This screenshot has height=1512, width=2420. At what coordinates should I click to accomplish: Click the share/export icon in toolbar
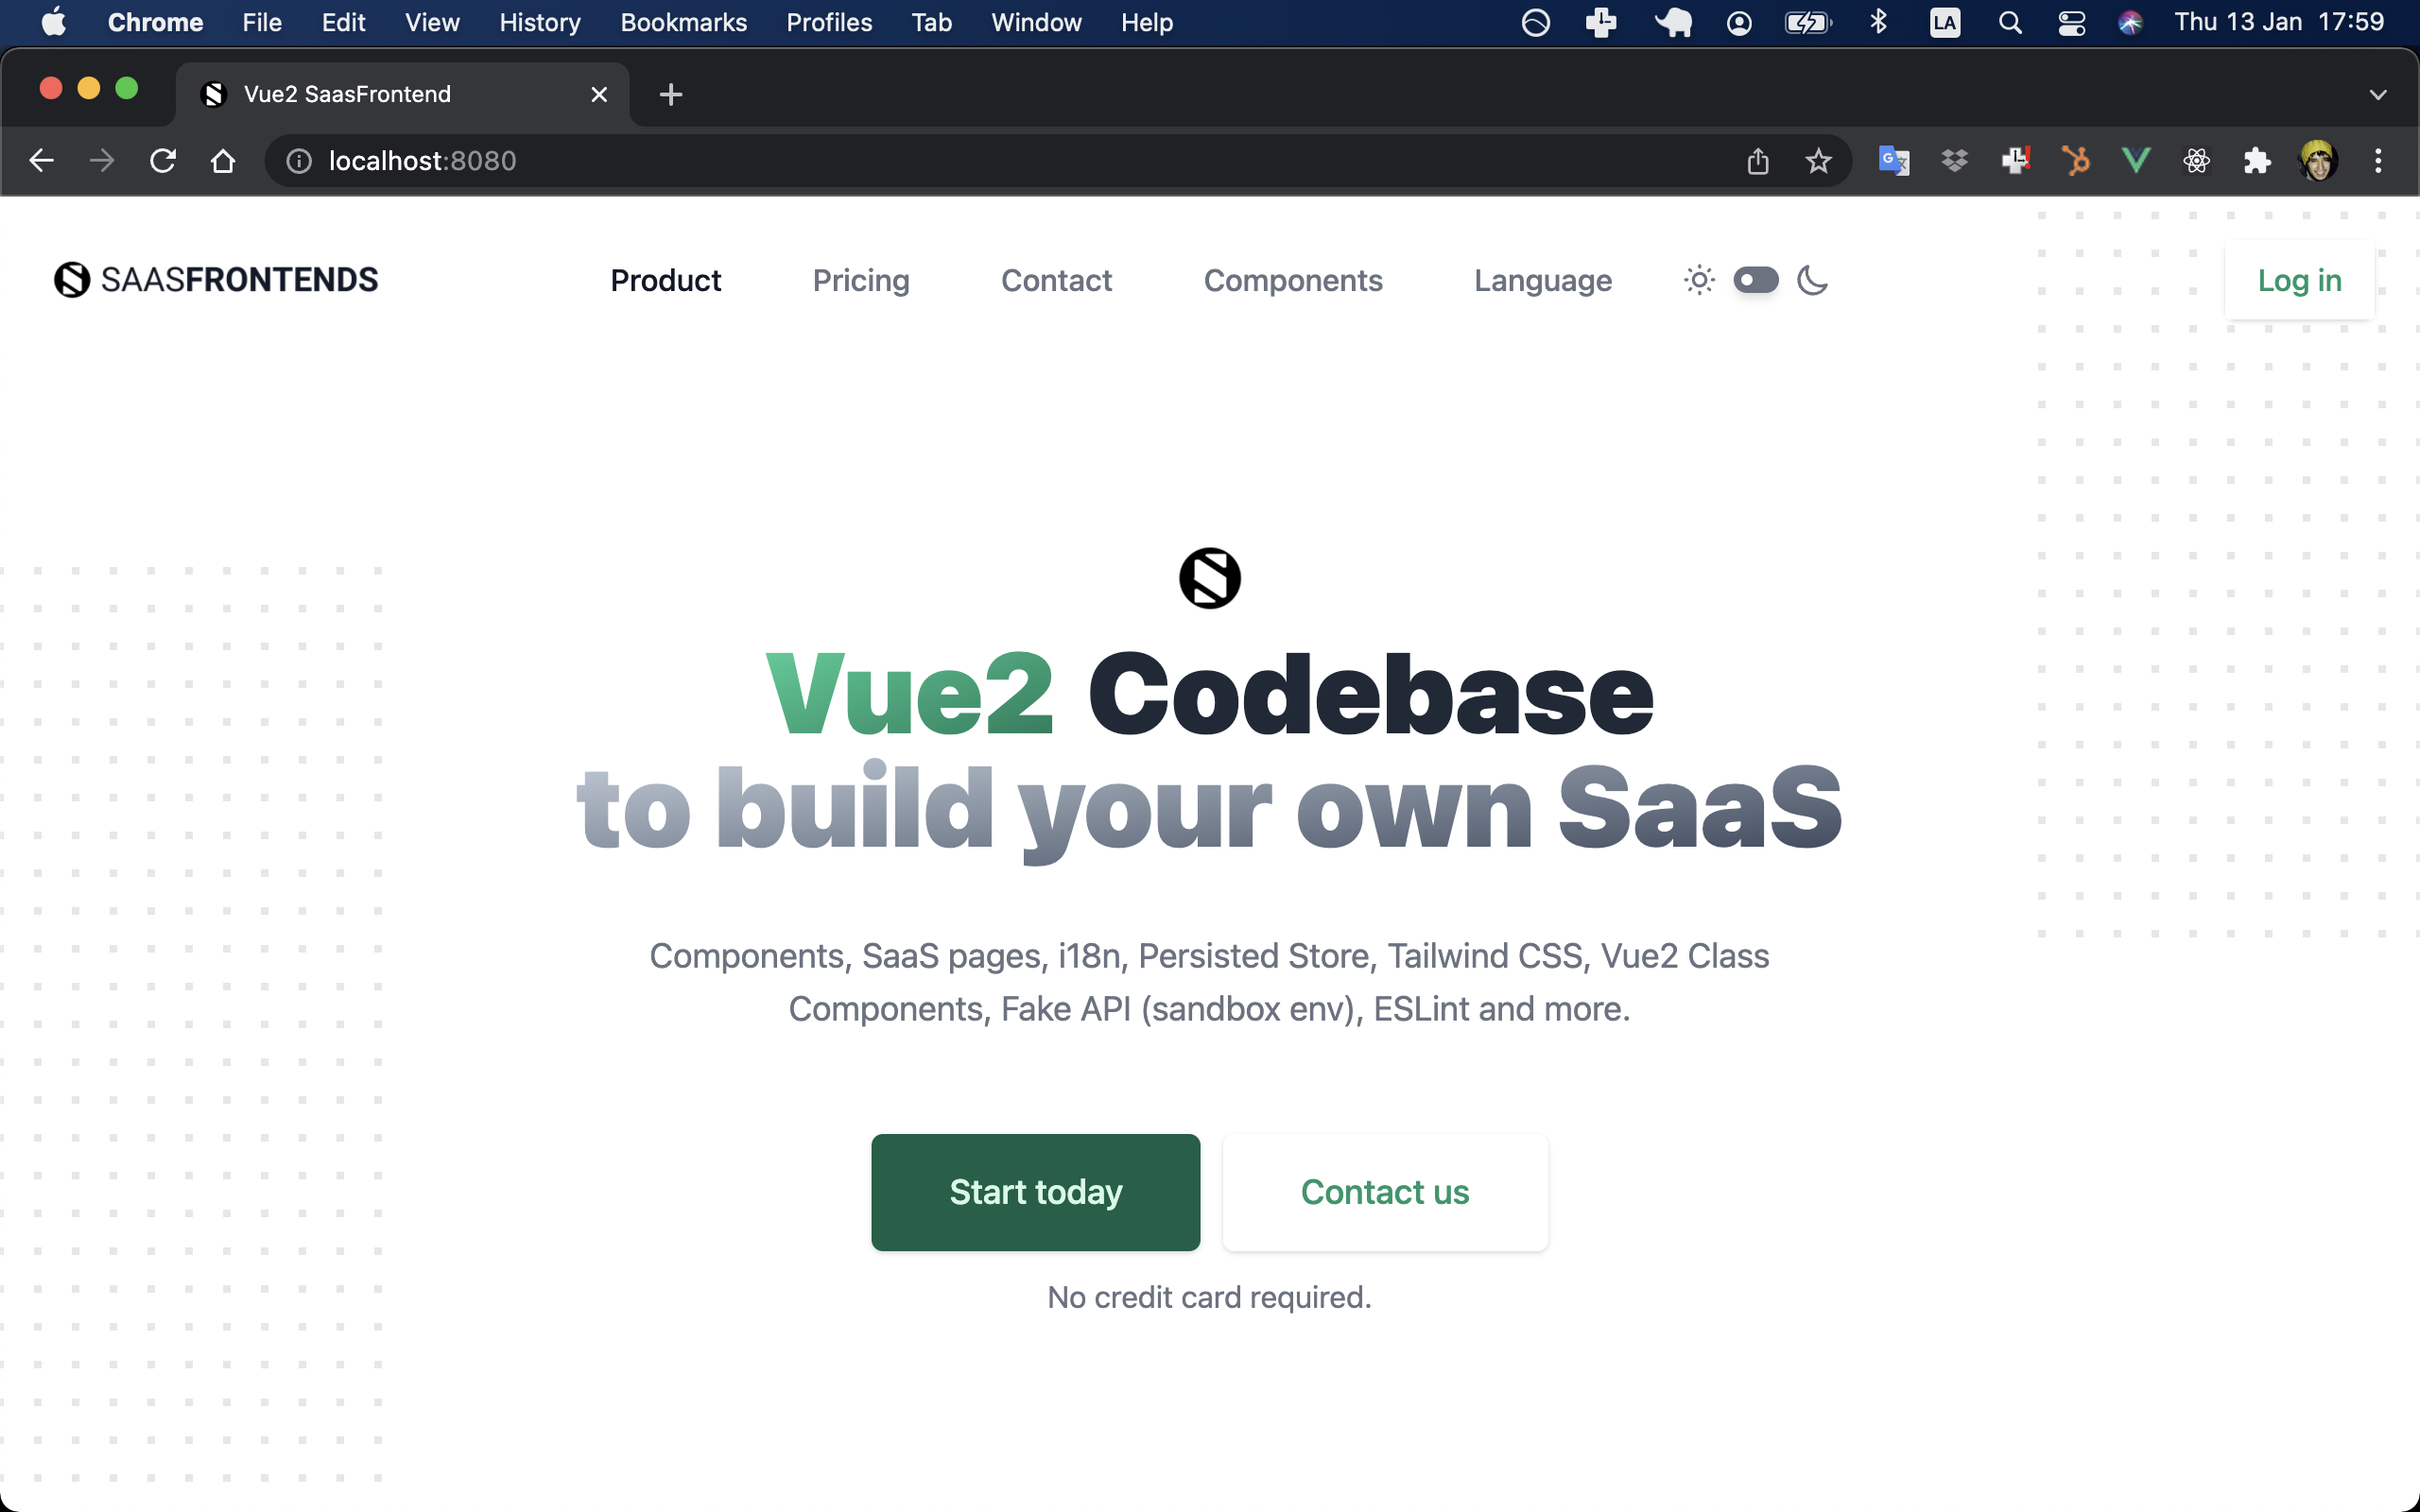tap(1758, 161)
